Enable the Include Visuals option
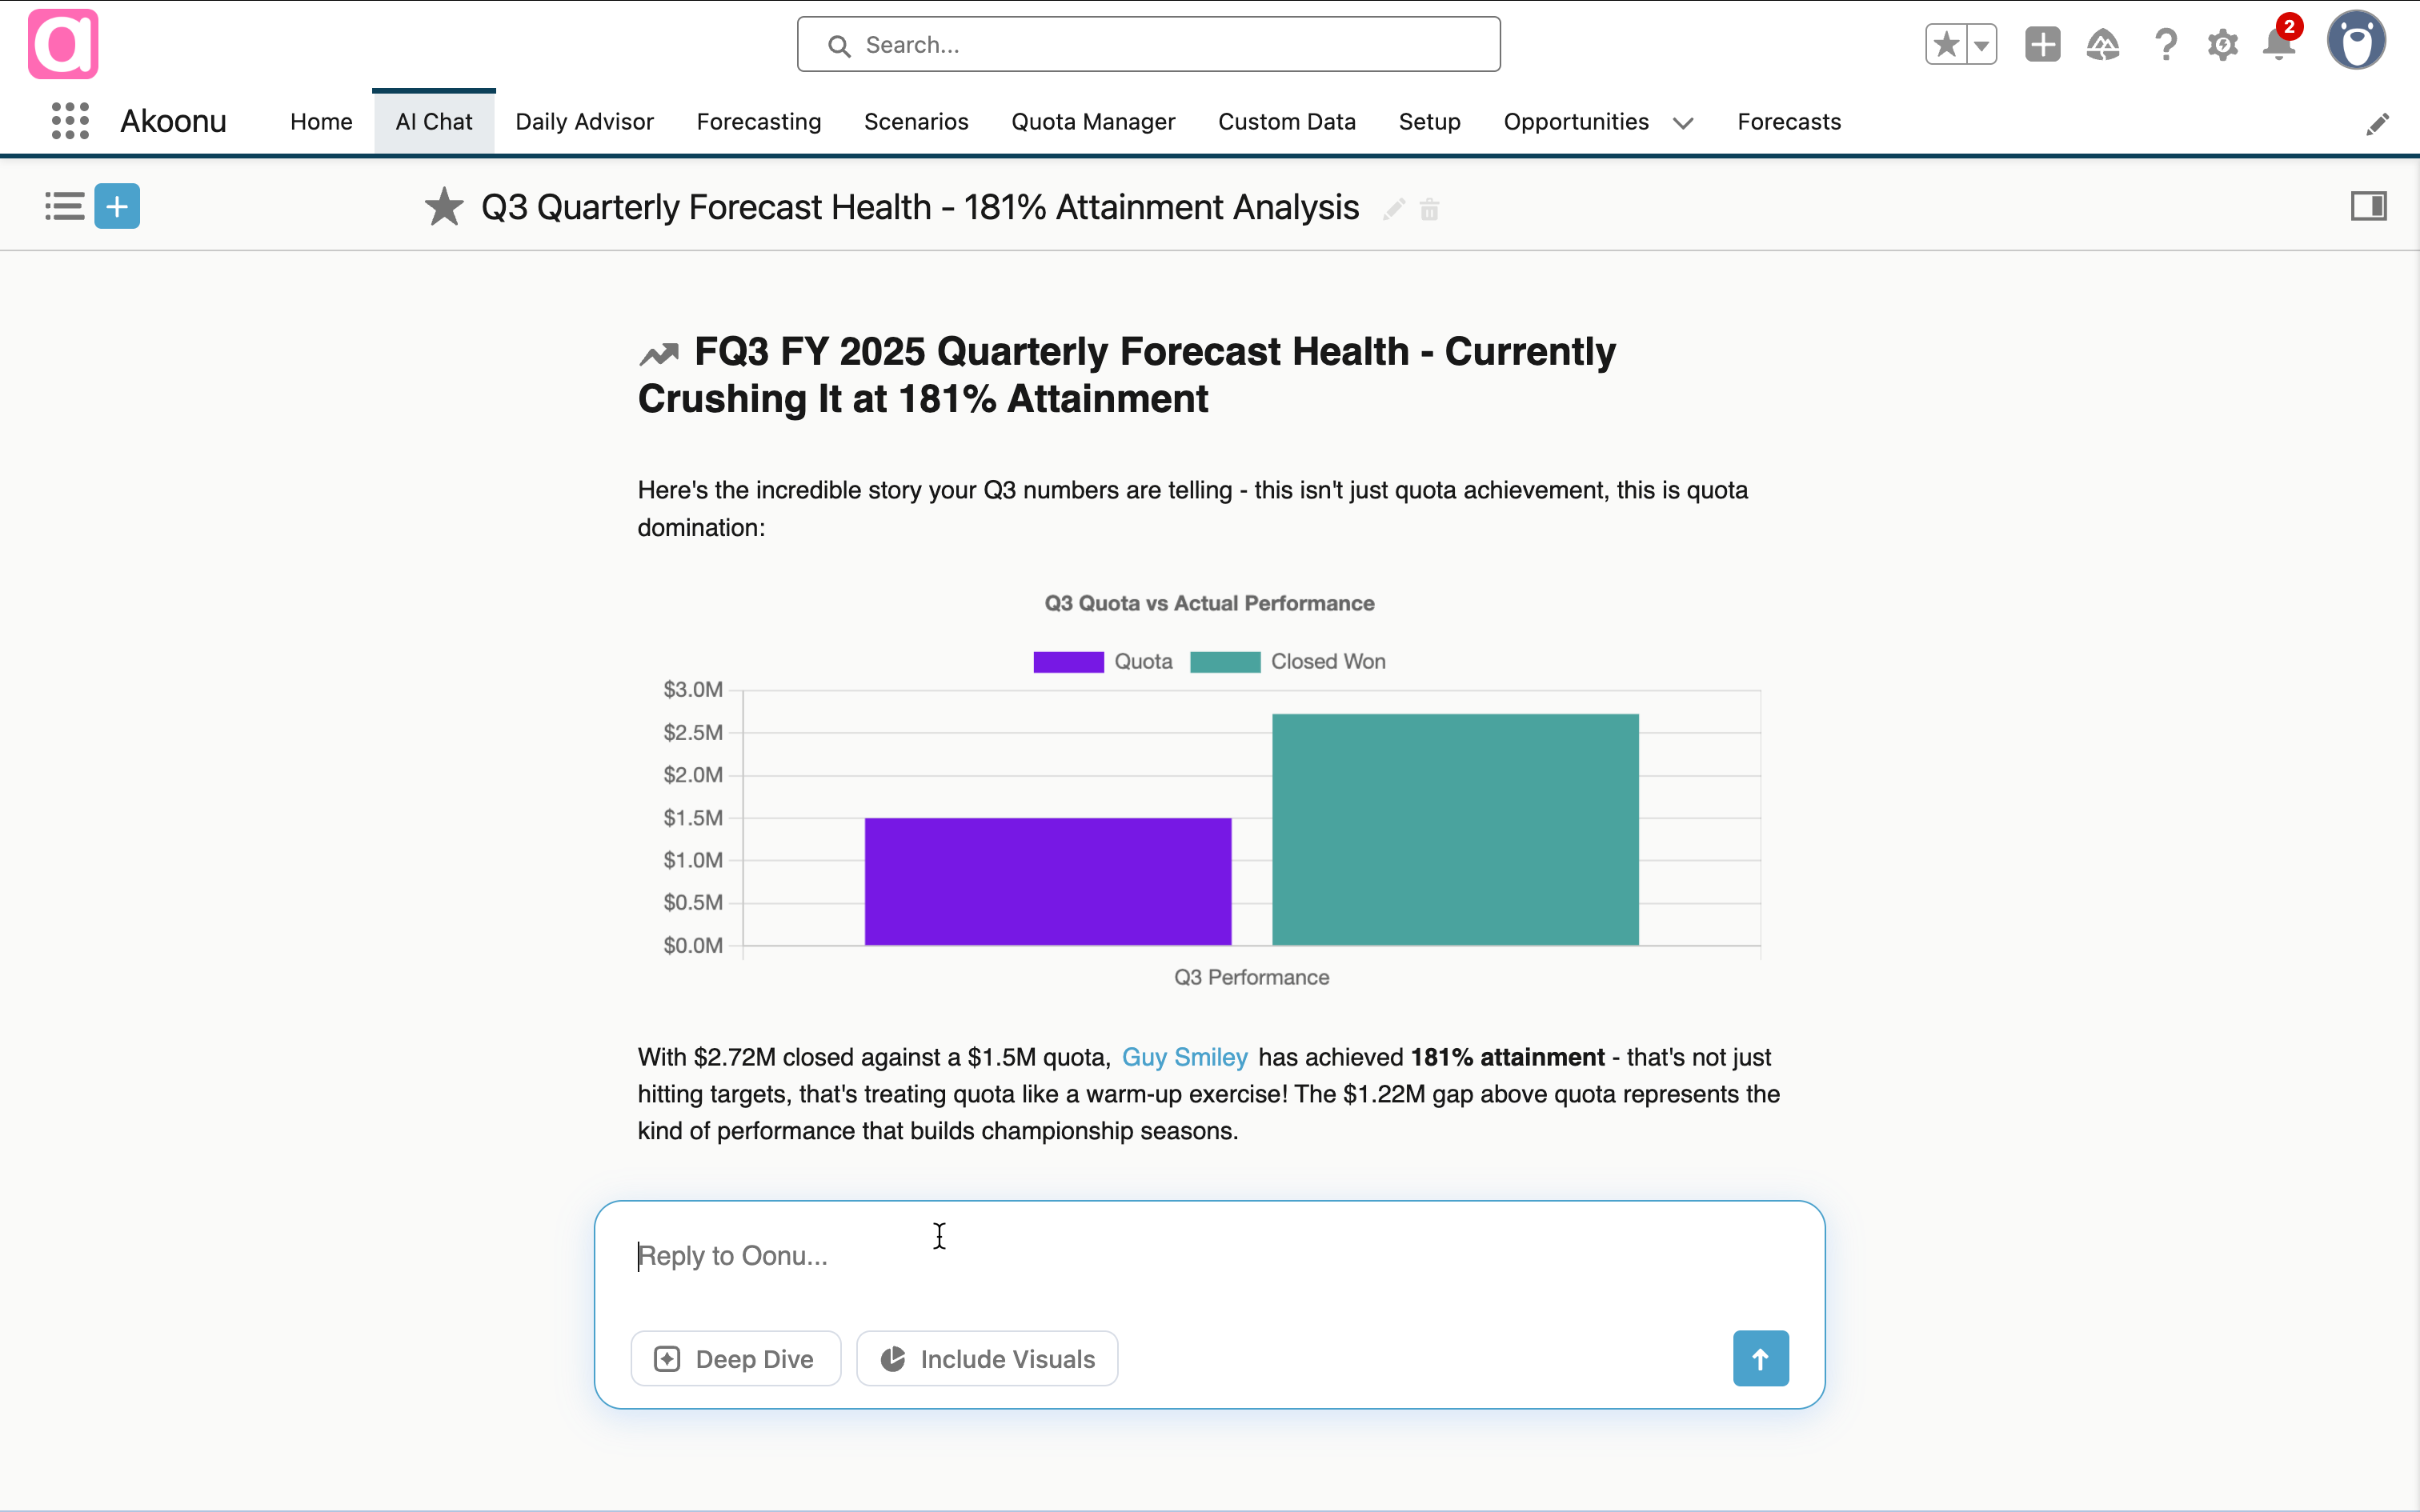This screenshot has width=2420, height=1512. click(986, 1358)
